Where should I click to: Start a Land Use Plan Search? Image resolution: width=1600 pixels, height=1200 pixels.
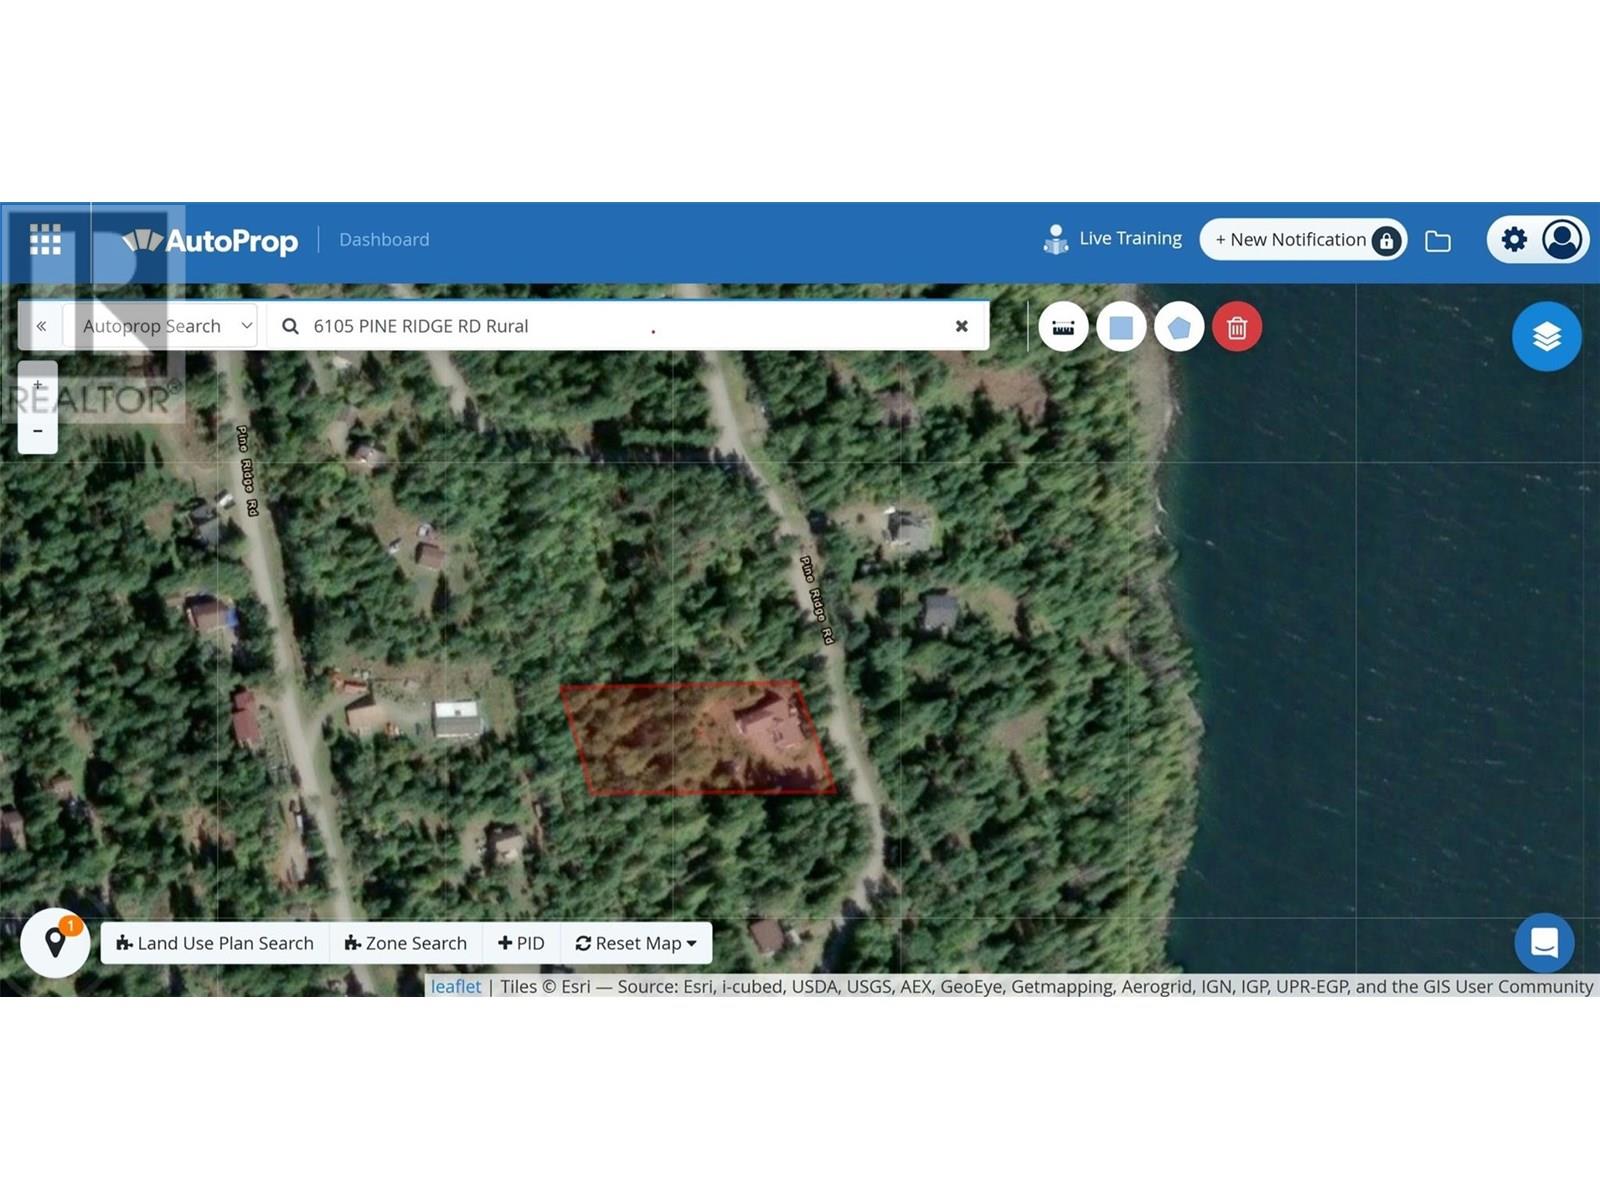coord(214,942)
